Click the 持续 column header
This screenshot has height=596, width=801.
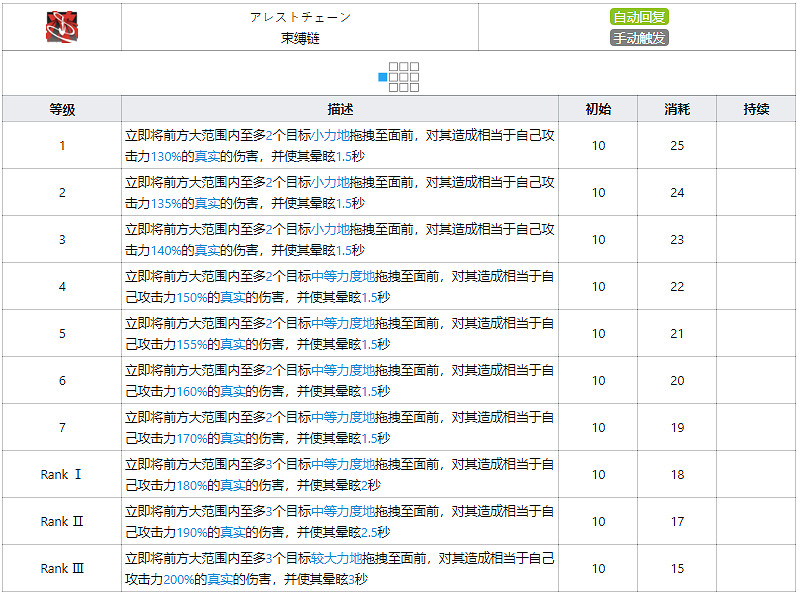coord(755,109)
